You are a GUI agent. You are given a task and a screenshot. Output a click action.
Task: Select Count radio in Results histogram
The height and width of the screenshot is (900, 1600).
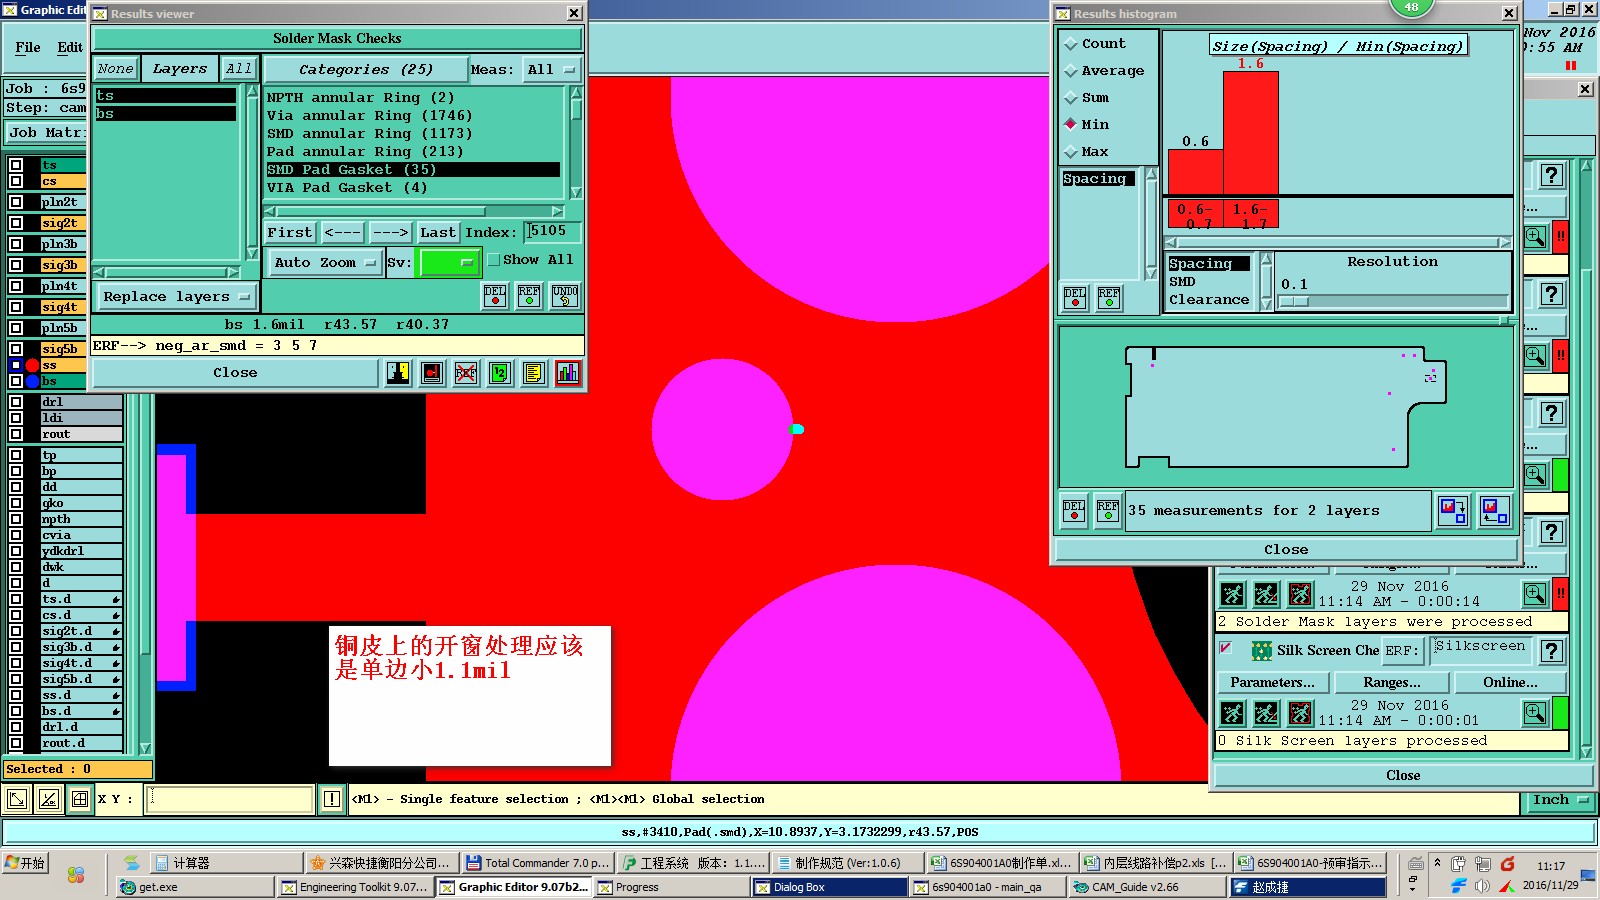coord(1071,44)
